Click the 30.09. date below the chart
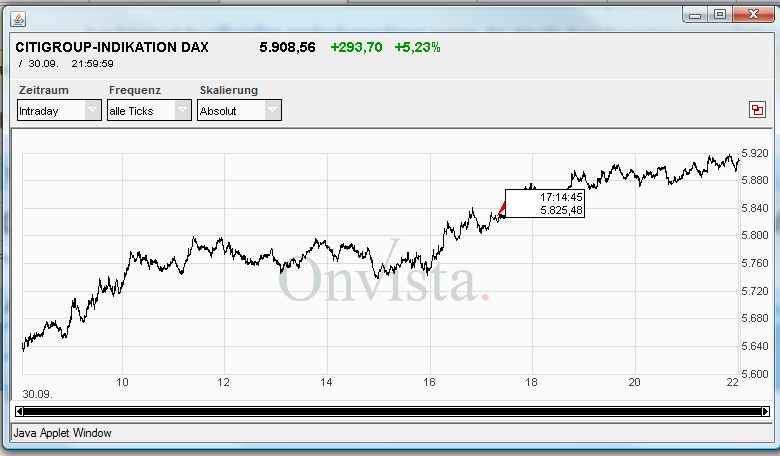The width and height of the screenshot is (780, 456). 37,394
